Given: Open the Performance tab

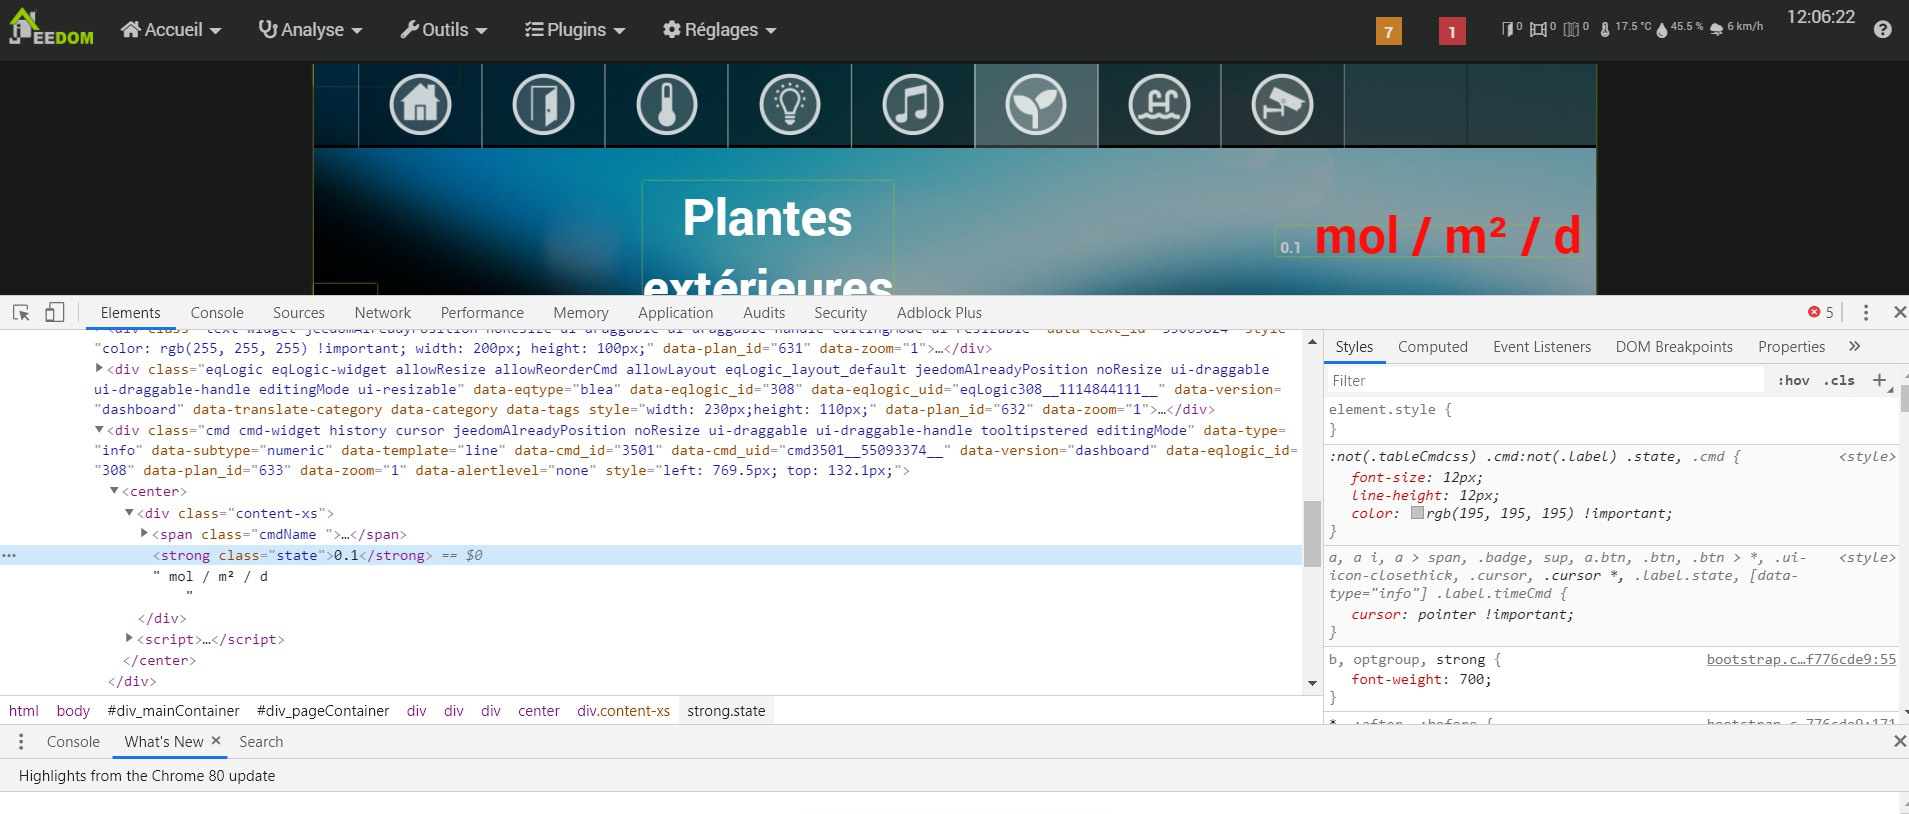Looking at the screenshot, I should click(482, 313).
